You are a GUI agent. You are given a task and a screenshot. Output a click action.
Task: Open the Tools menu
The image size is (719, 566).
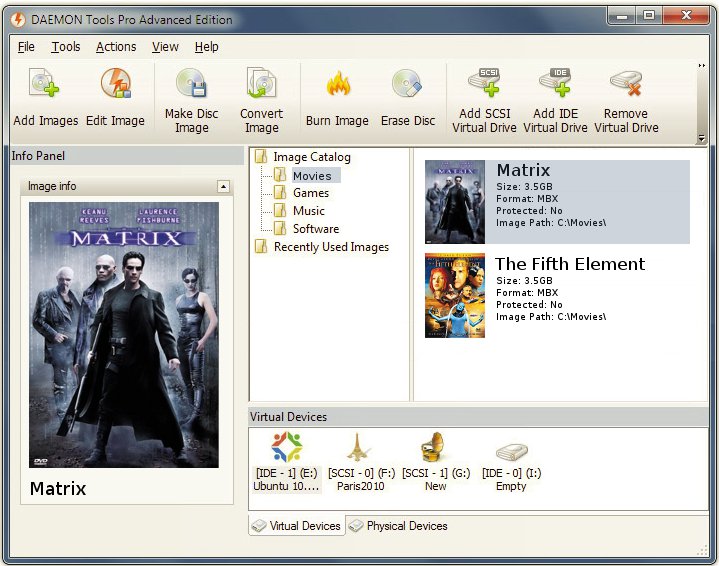tap(66, 47)
